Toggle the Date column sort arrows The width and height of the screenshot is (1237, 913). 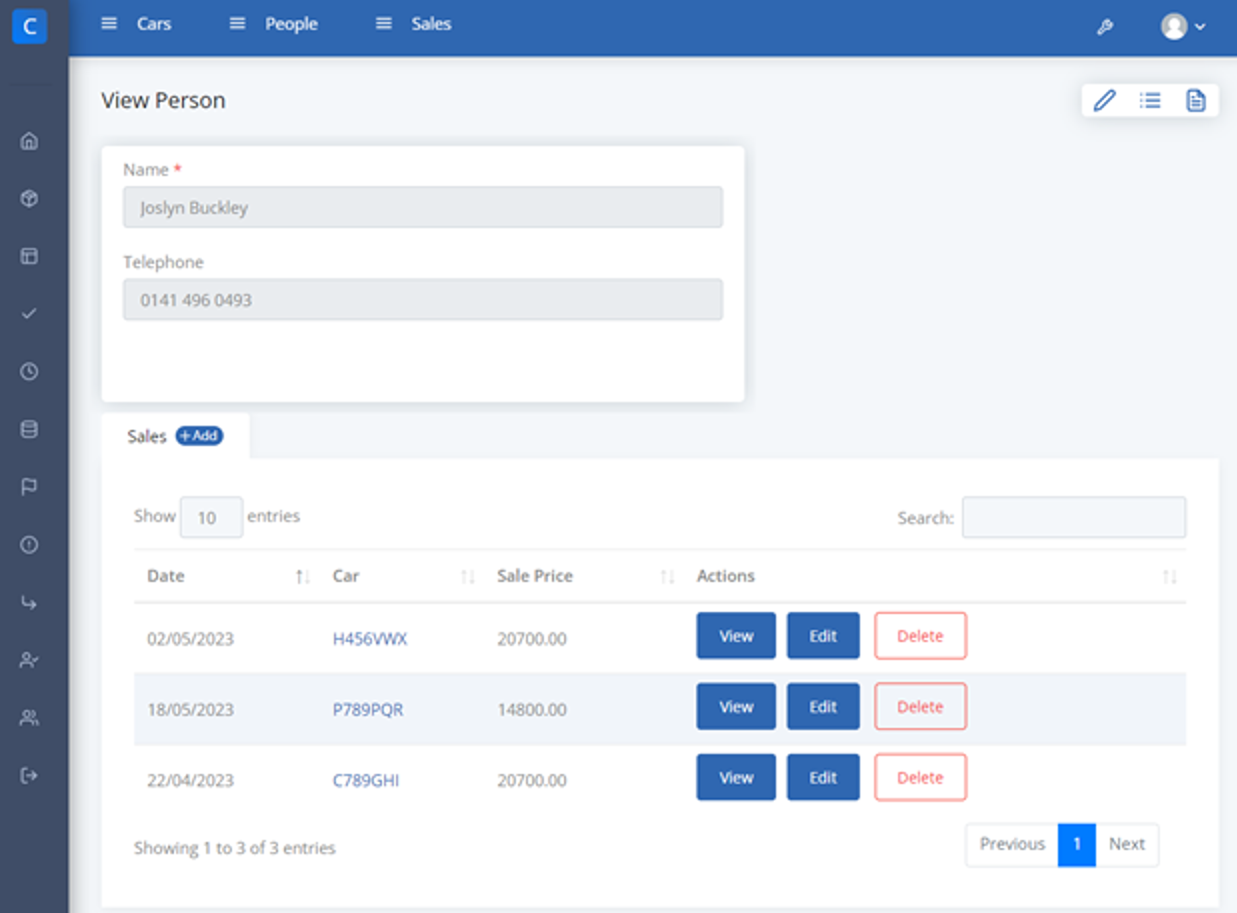[302, 576]
